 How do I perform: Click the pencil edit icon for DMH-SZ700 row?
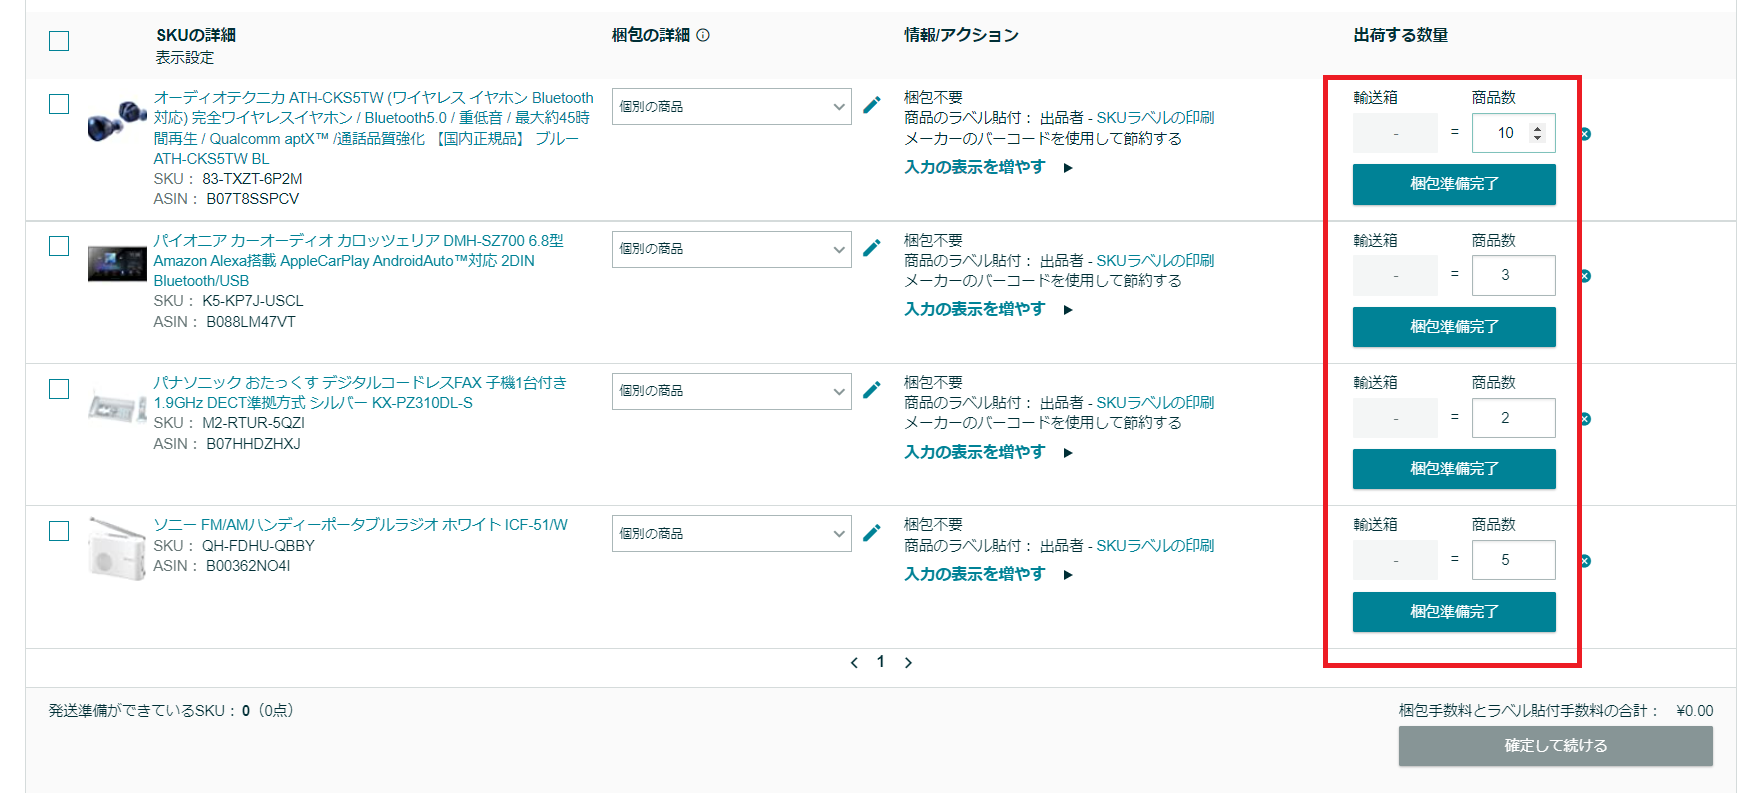[x=872, y=248]
